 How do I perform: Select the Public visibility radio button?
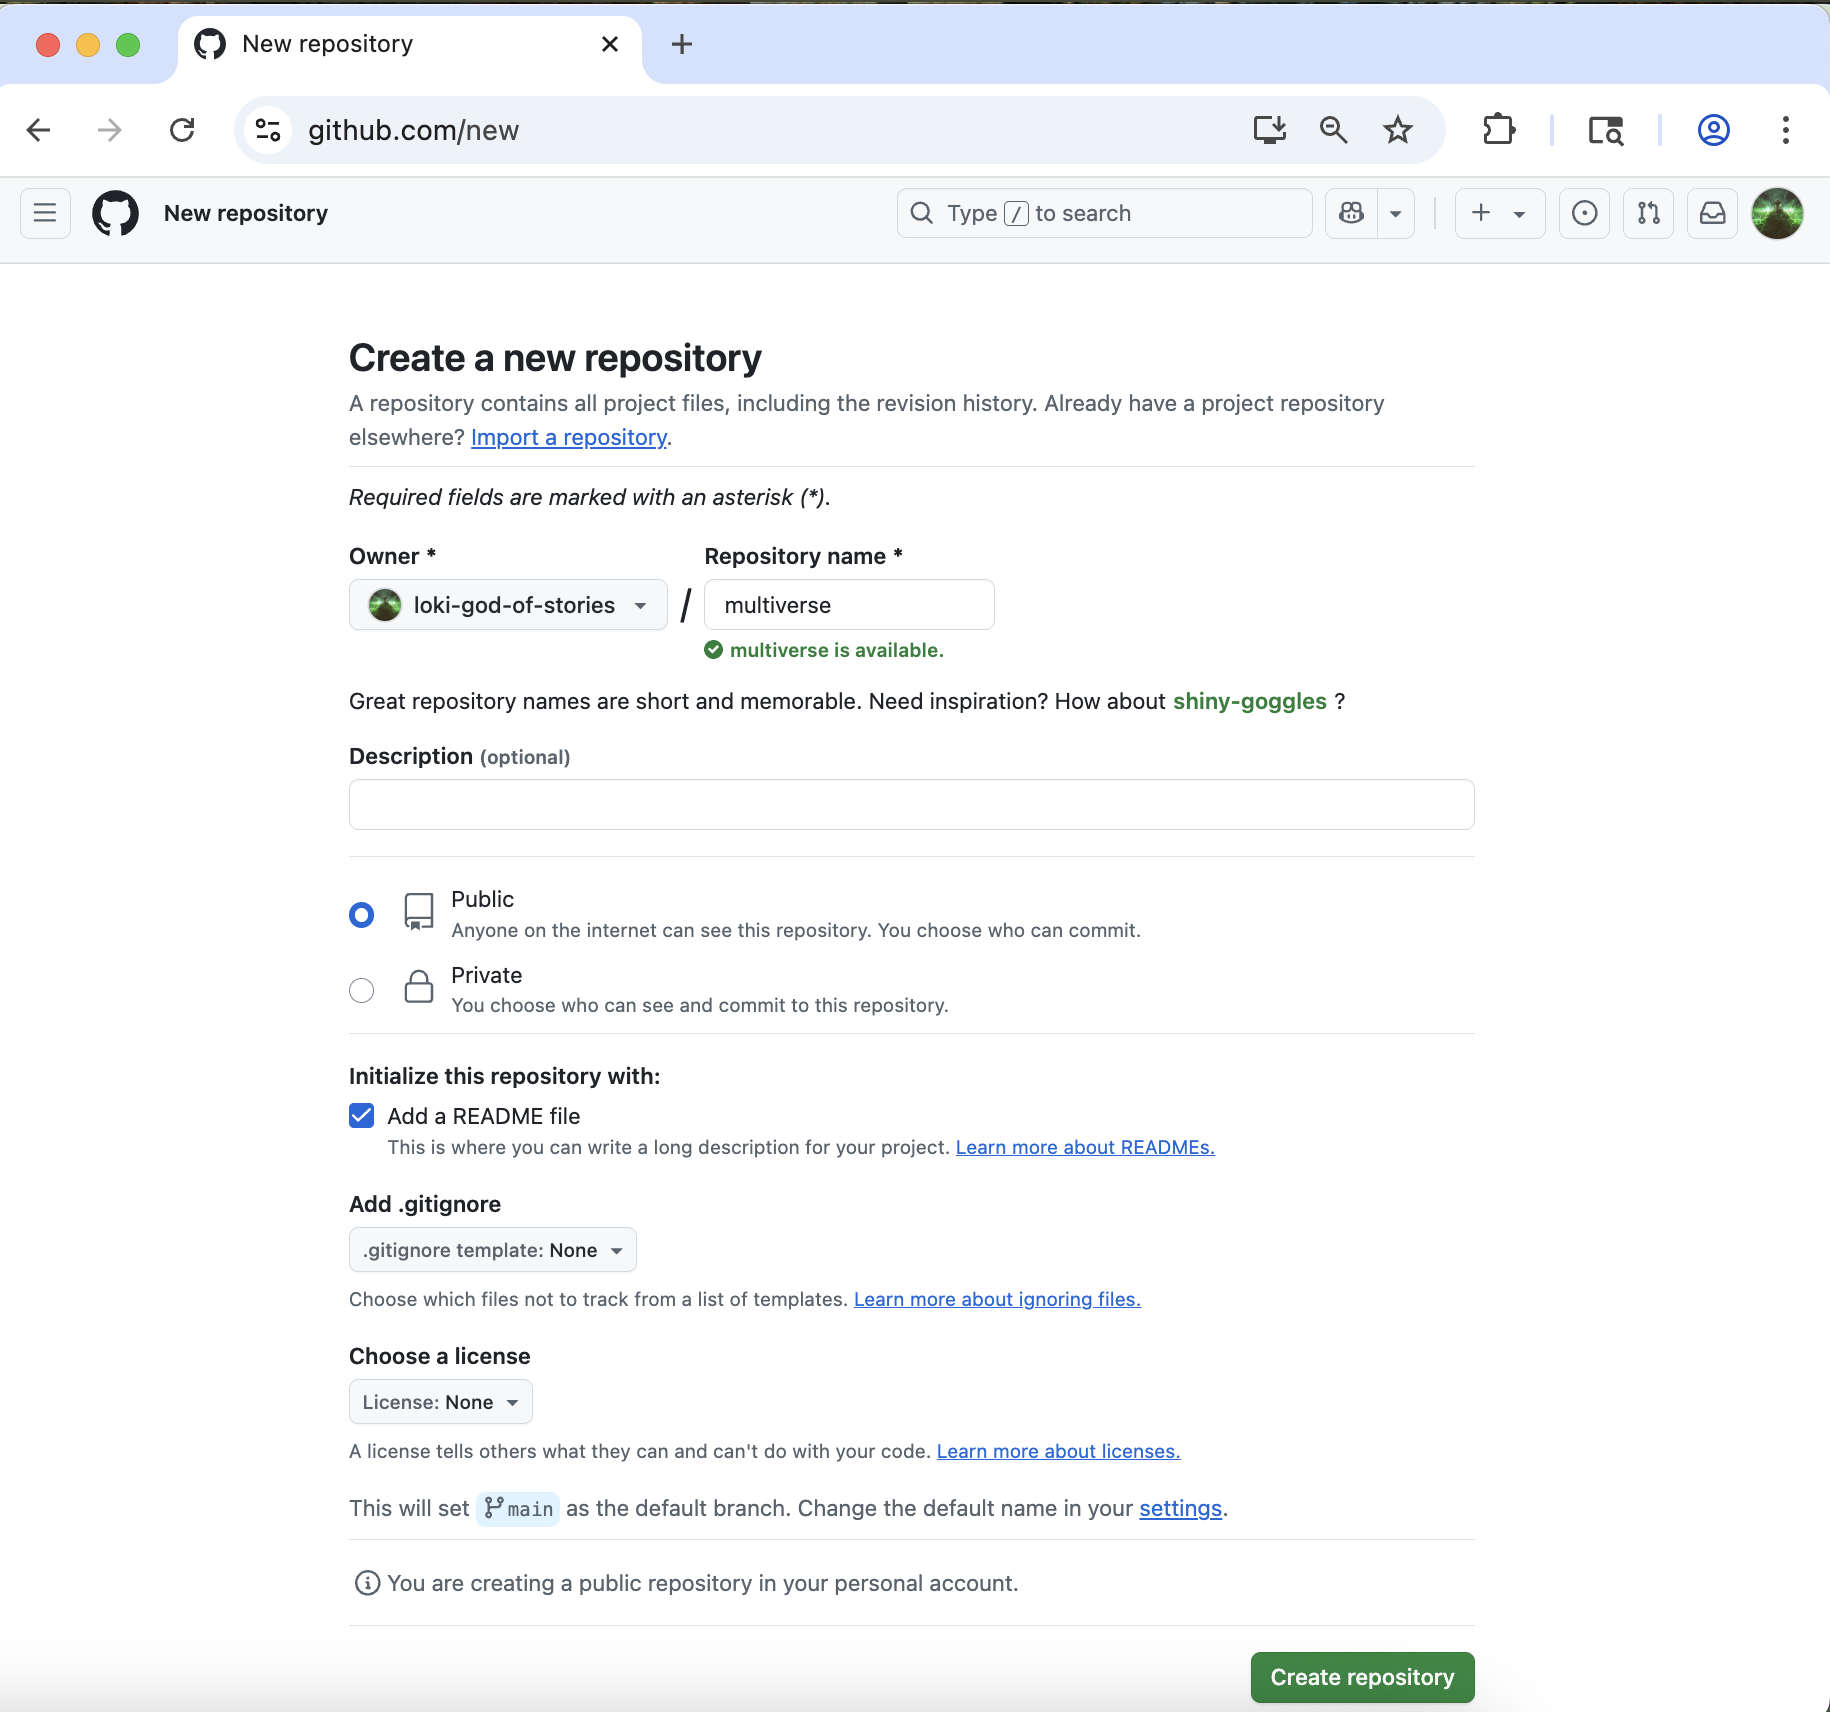coord(362,915)
